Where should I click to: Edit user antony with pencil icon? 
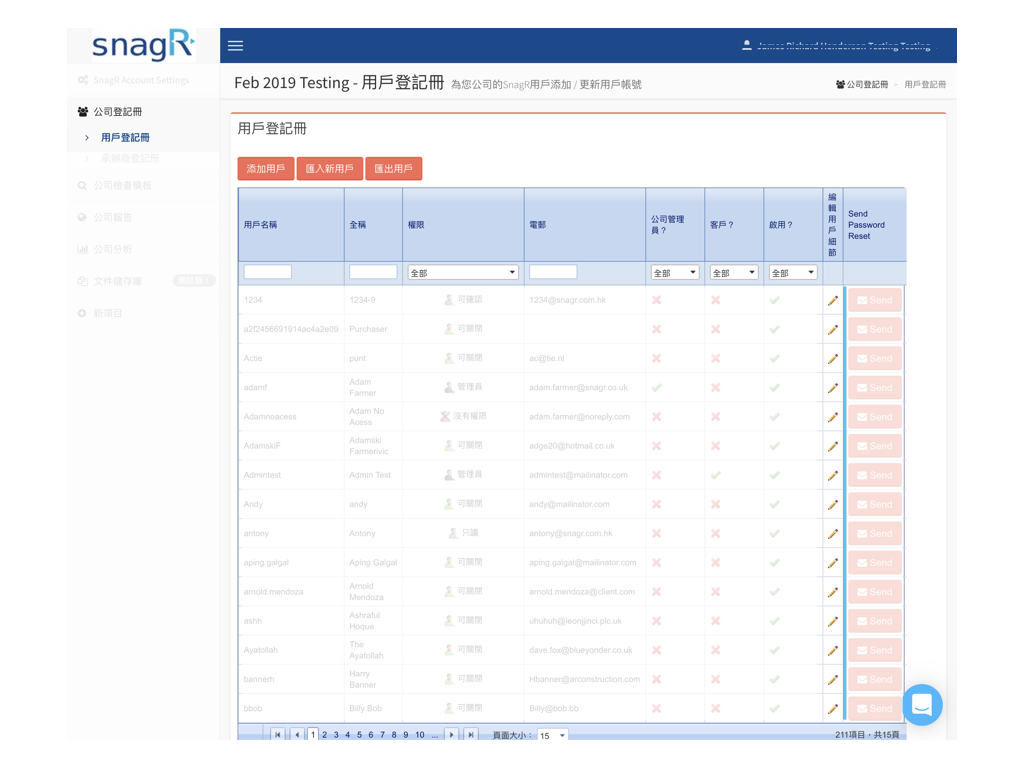coord(833,534)
